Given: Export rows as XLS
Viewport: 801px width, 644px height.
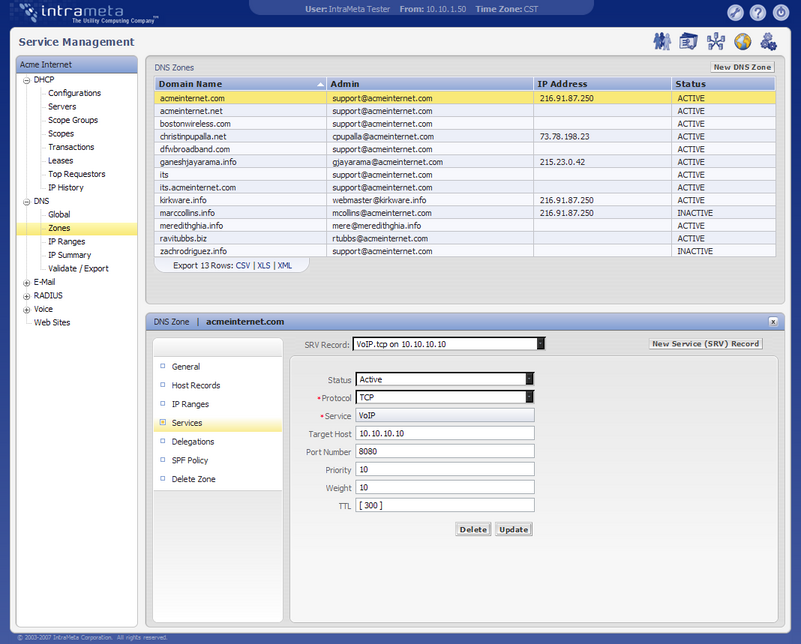Looking at the screenshot, I should tap(264, 266).
